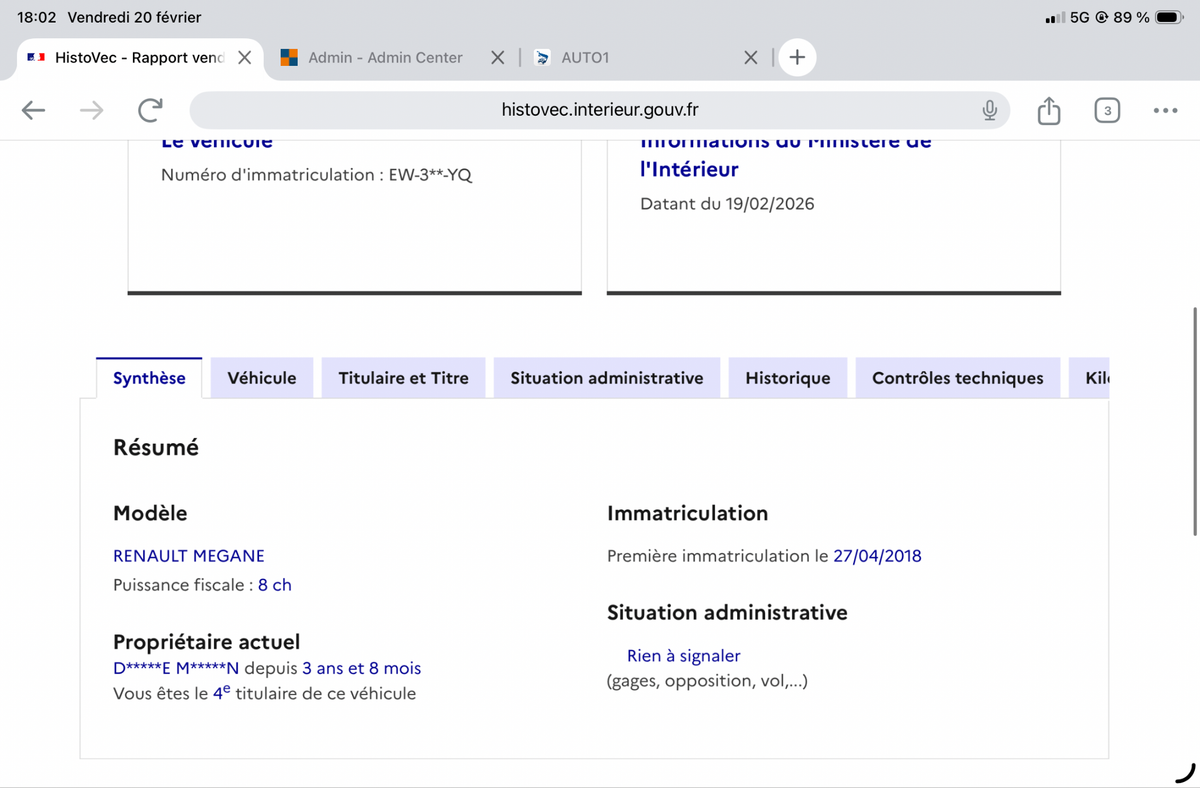Open a new tab with plus button
The image size is (1200, 788).
pyautogui.click(x=797, y=57)
